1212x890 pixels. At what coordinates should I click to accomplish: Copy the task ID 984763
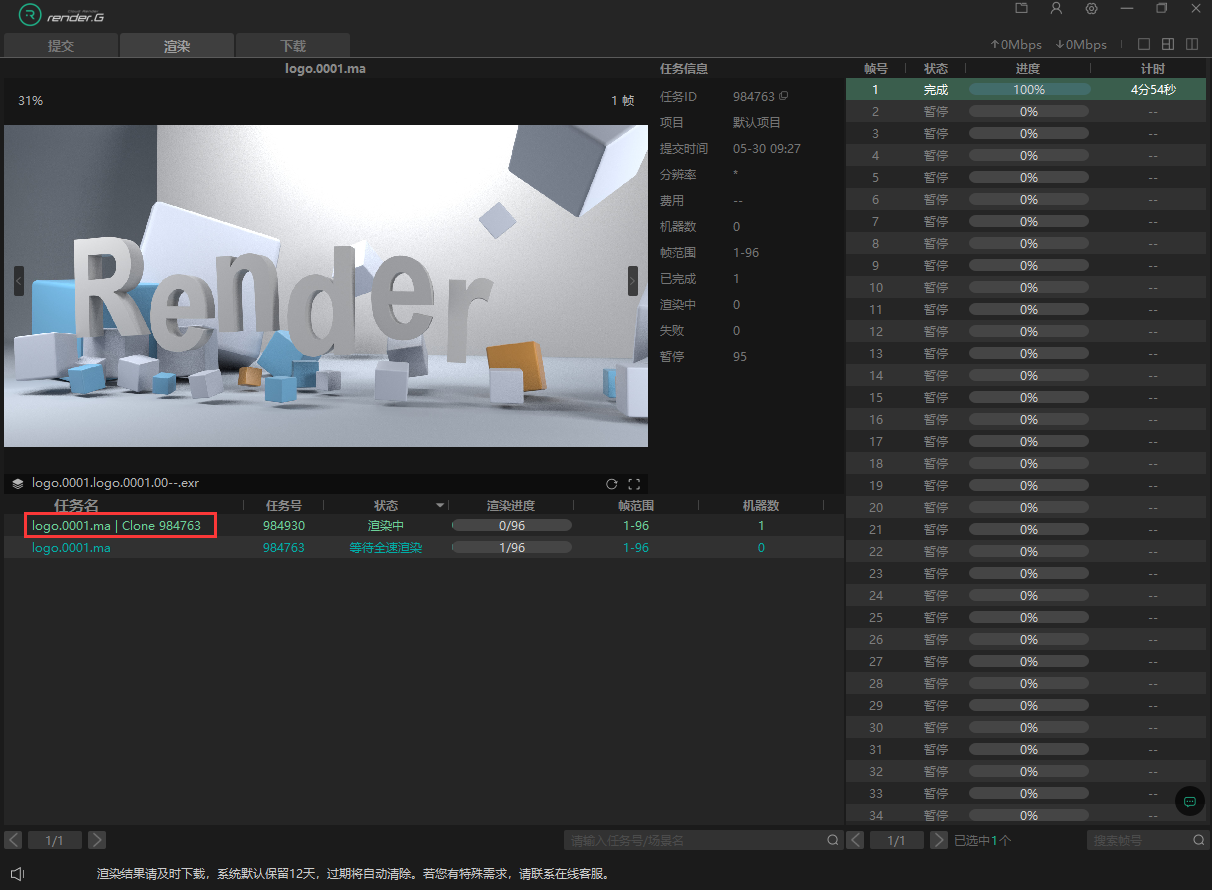784,96
